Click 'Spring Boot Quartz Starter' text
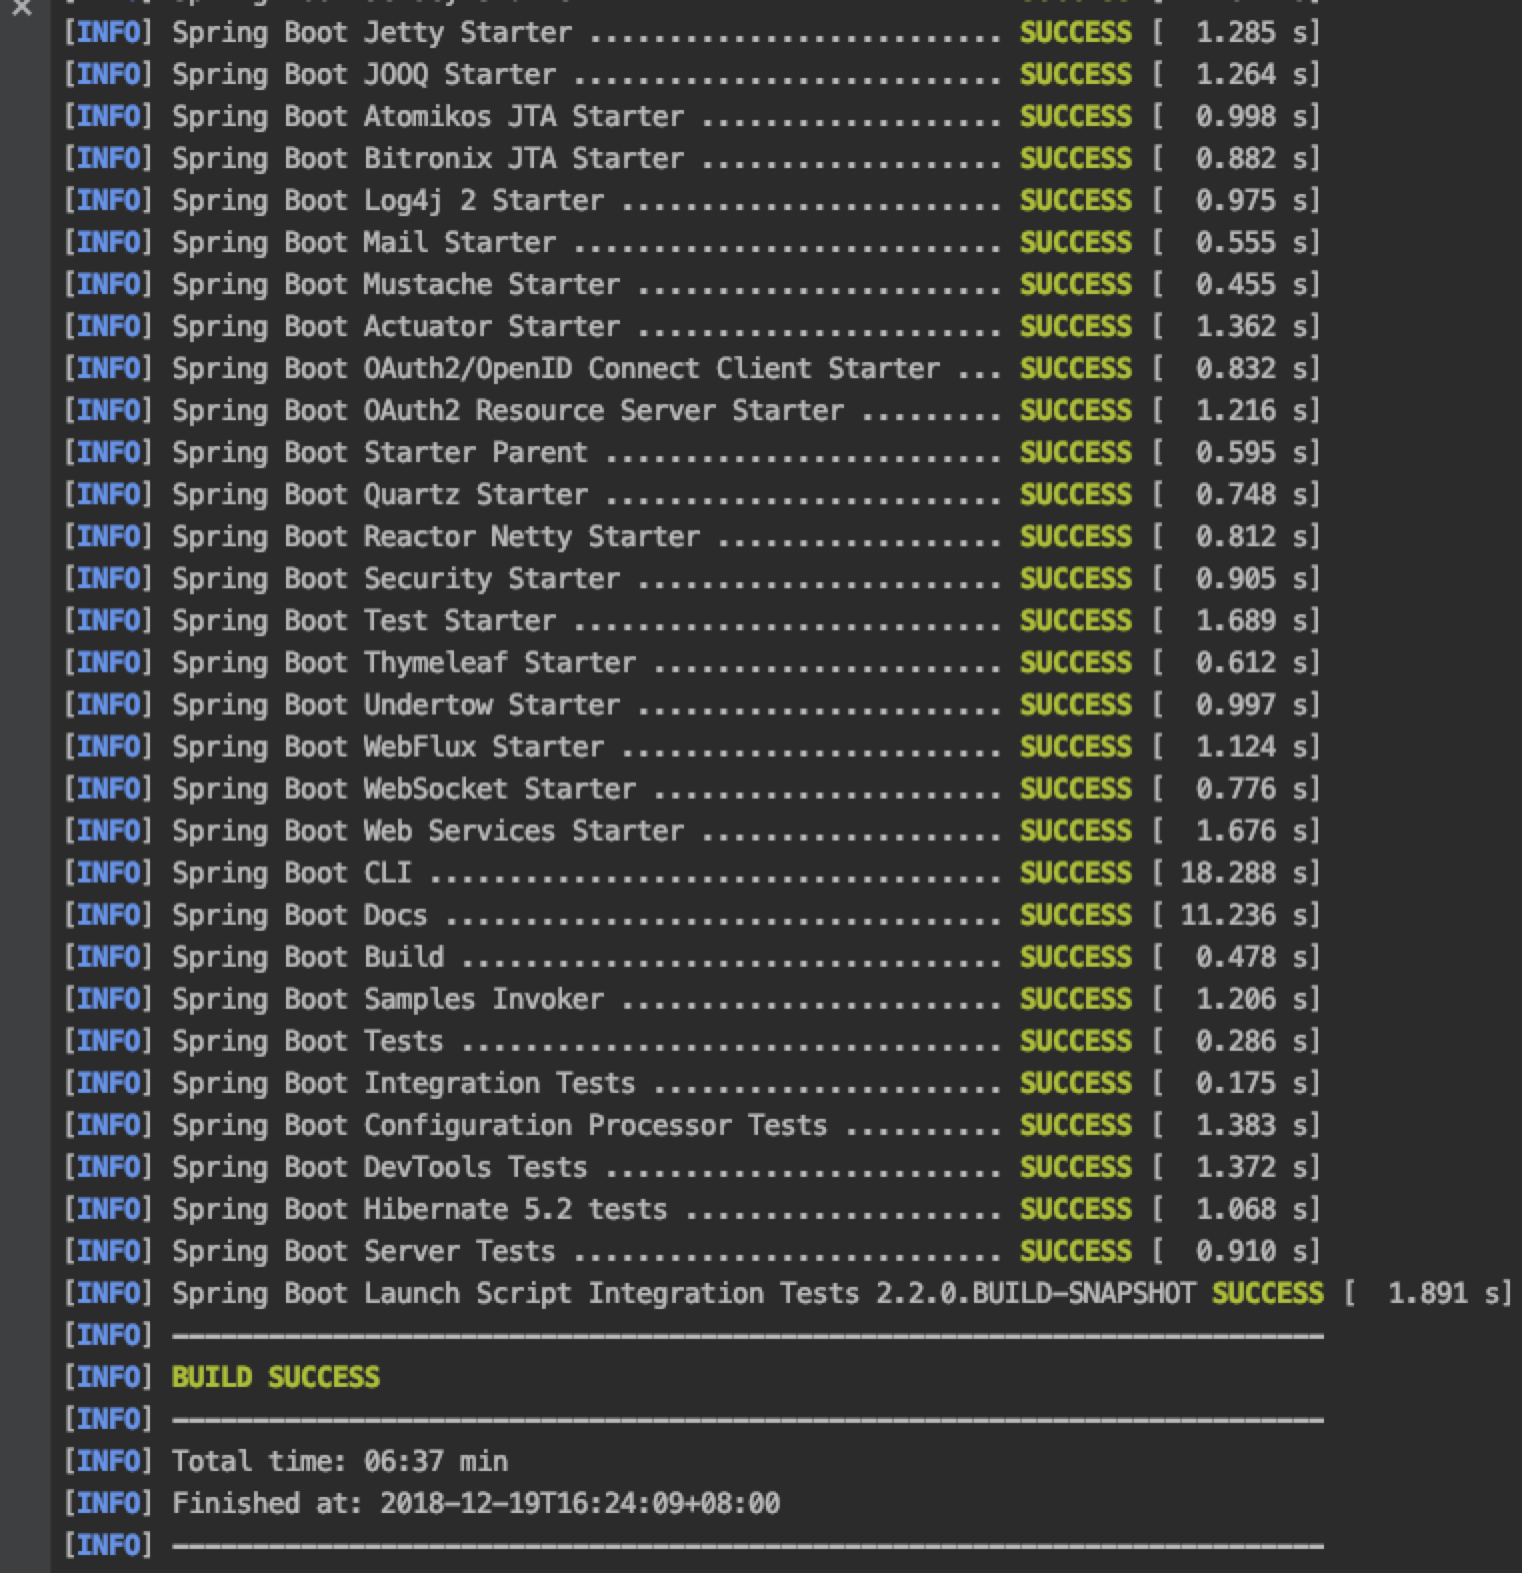The image size is (1522, 1573). point(380,495)
